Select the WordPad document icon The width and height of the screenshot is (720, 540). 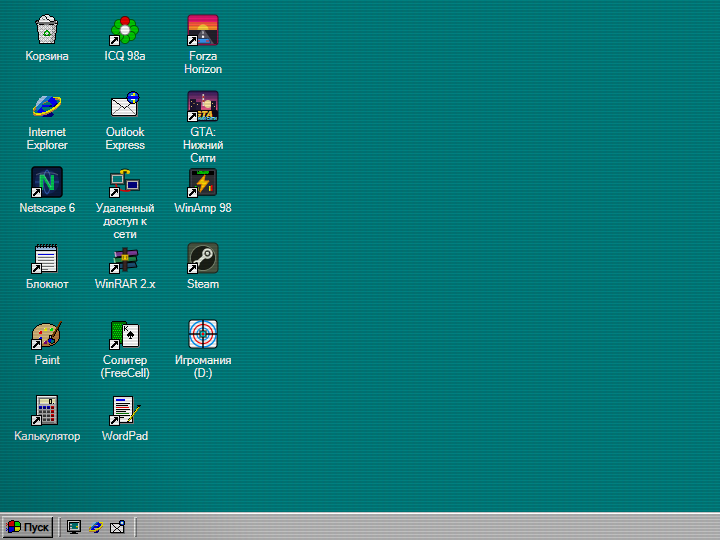coord(124,410)
